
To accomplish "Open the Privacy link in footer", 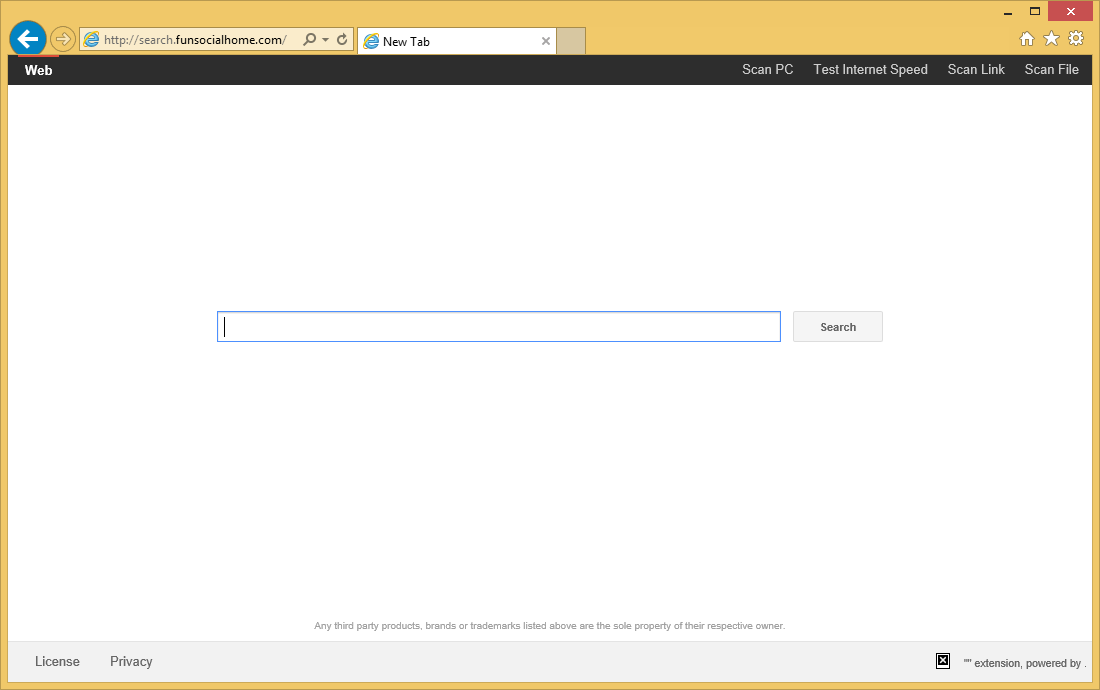I will coord(131,661).
